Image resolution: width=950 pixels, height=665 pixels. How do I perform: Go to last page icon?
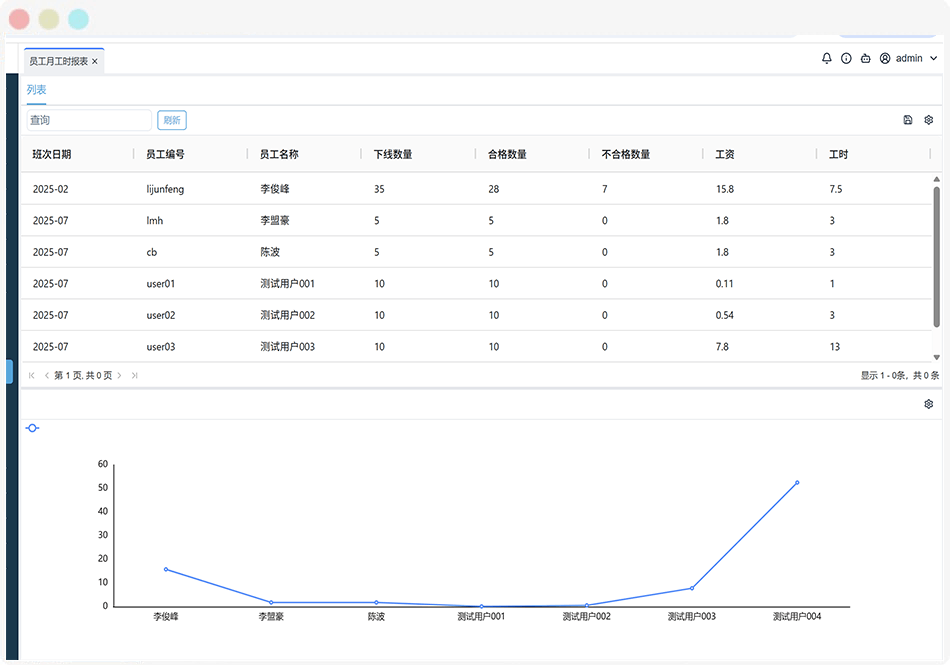pyautogui.click(x=135, y=376)
